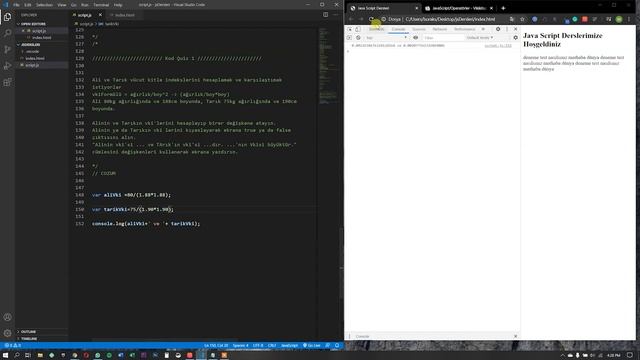
Task: Open Windows taskbar search
Action: tap(17, 355)
